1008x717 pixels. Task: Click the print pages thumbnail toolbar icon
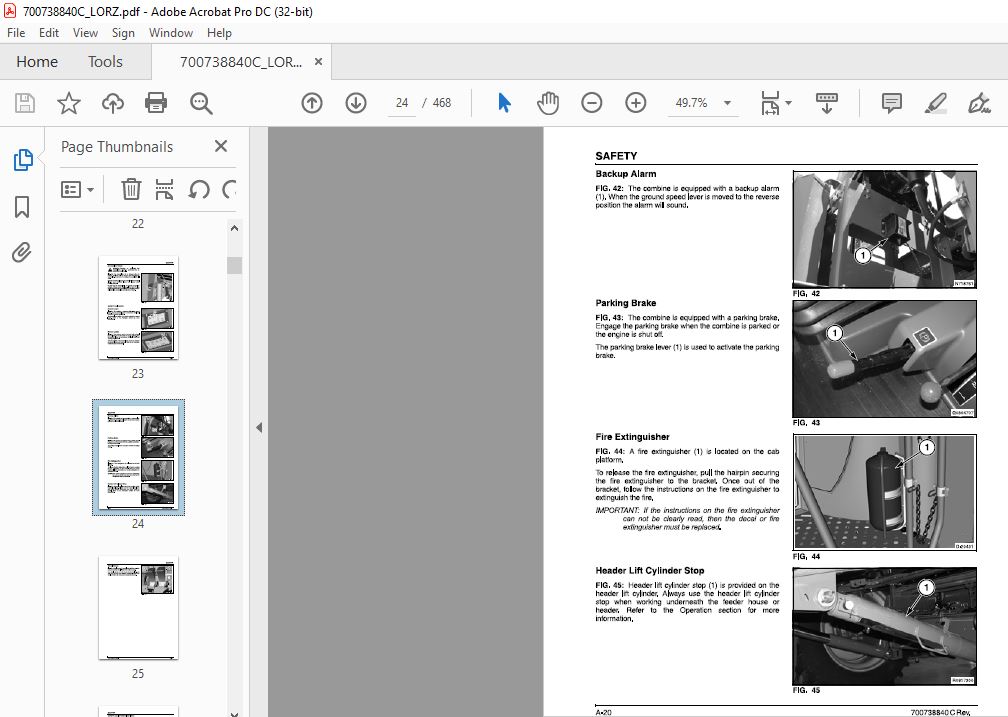[x=165, y=189]
